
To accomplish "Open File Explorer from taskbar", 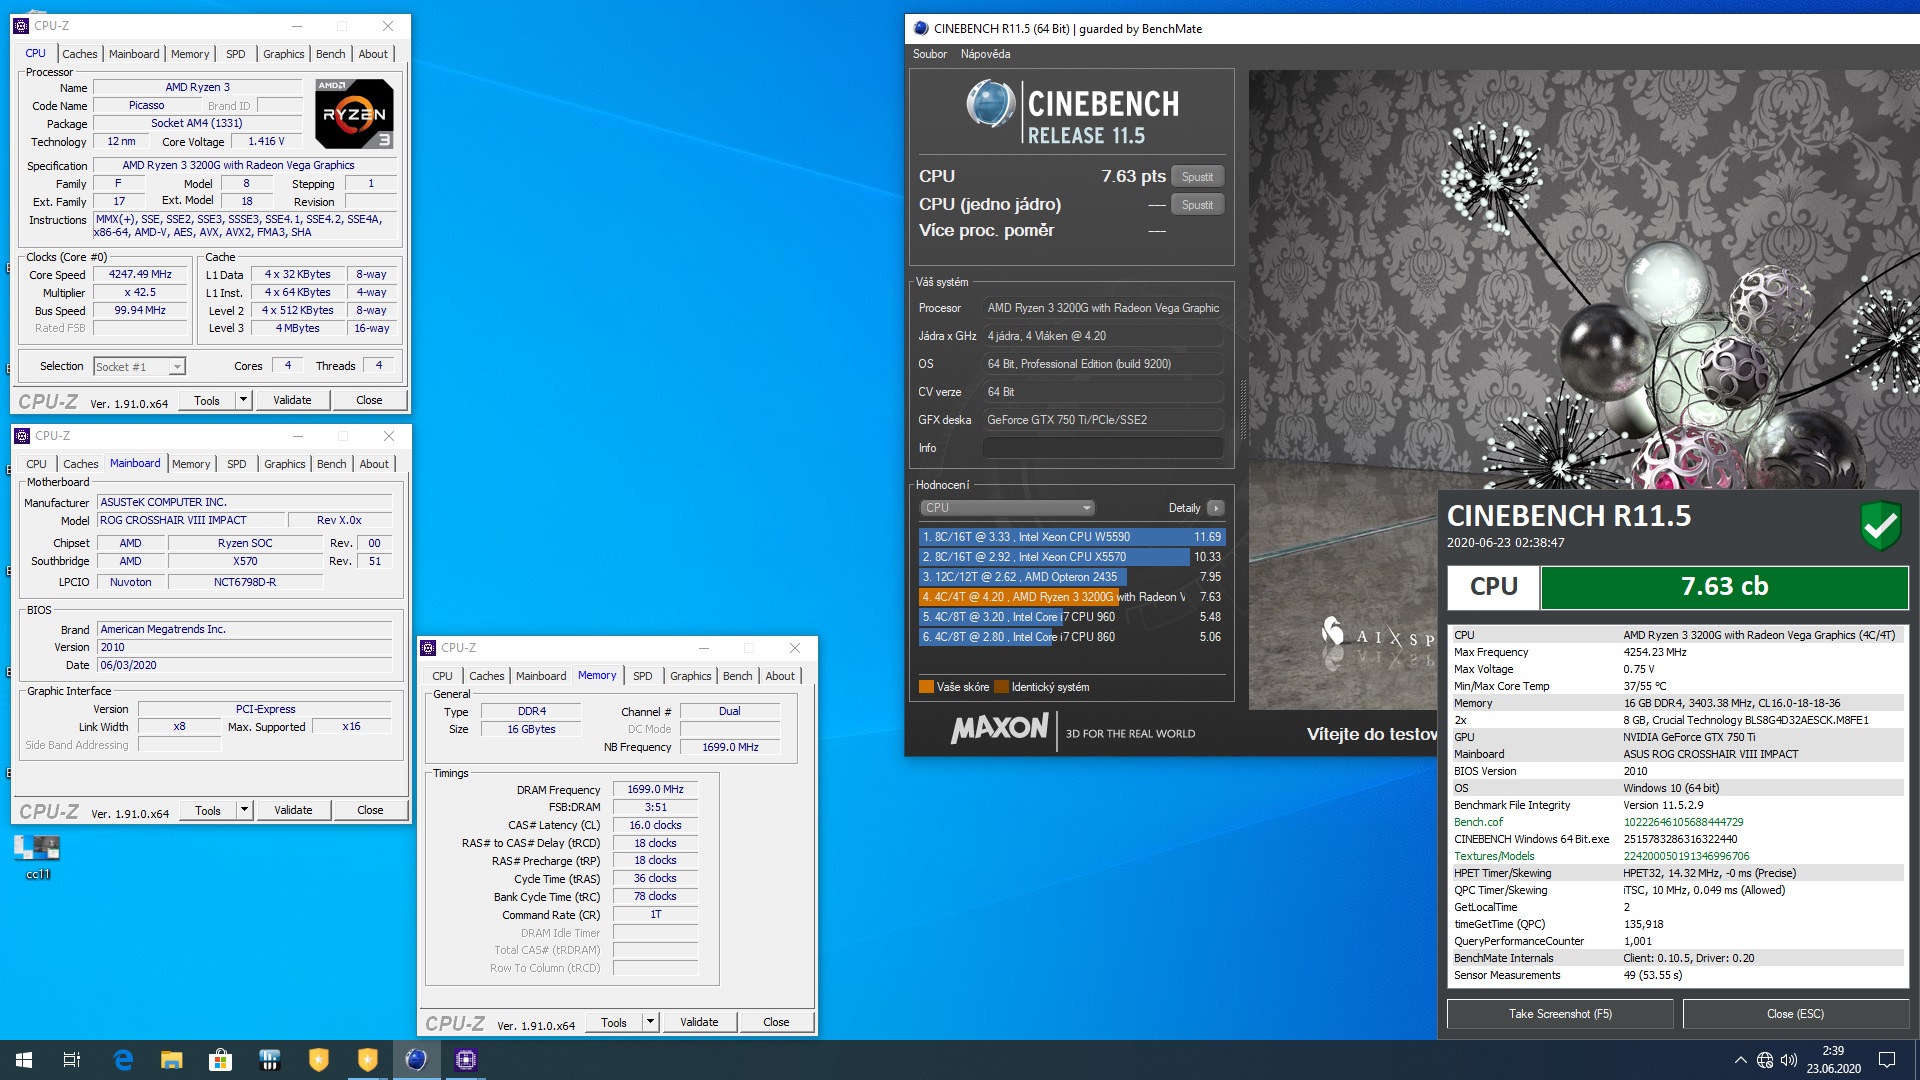I will (172, 1060).
